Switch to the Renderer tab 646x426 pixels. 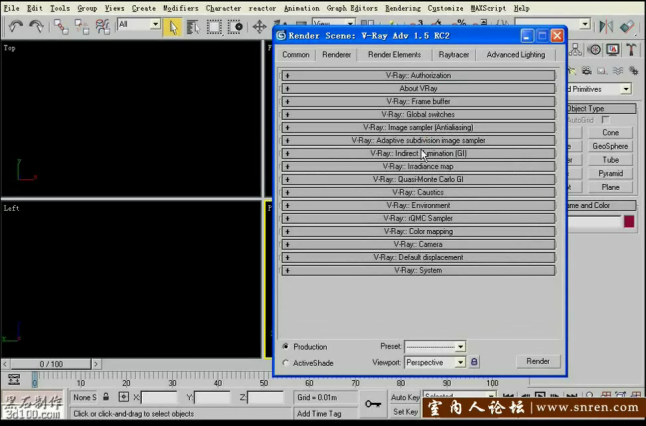336,55
